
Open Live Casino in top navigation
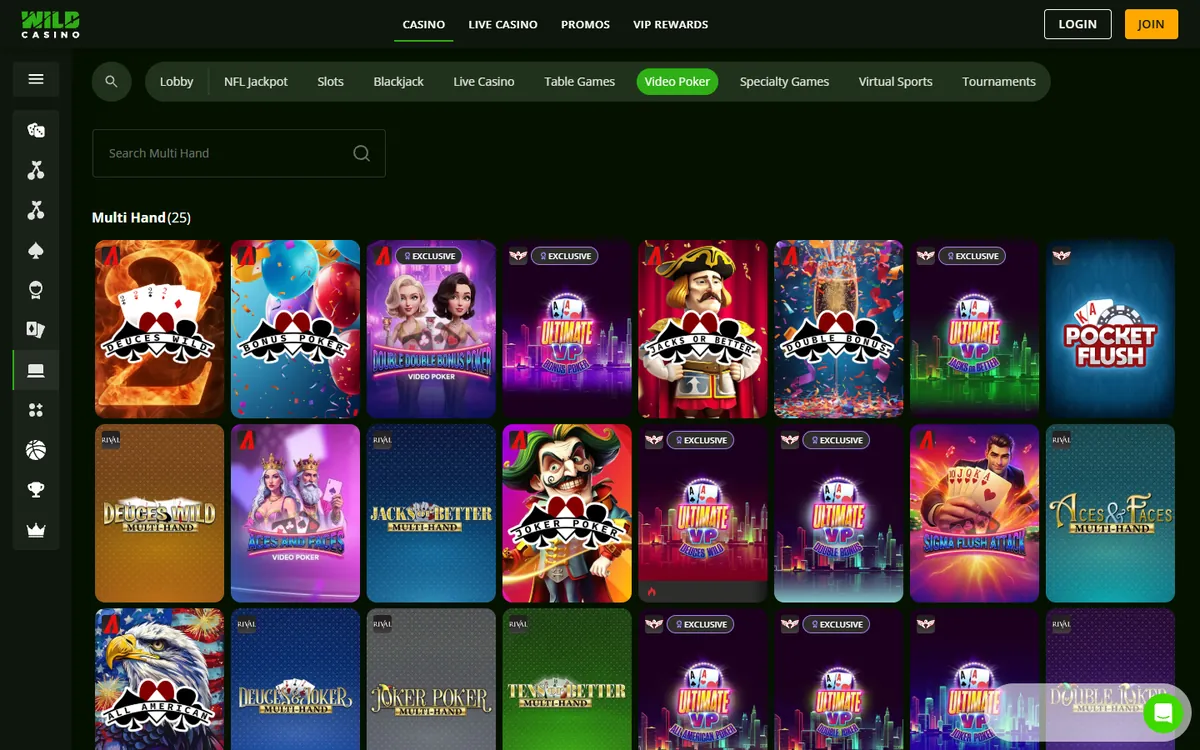click(503, 24)
